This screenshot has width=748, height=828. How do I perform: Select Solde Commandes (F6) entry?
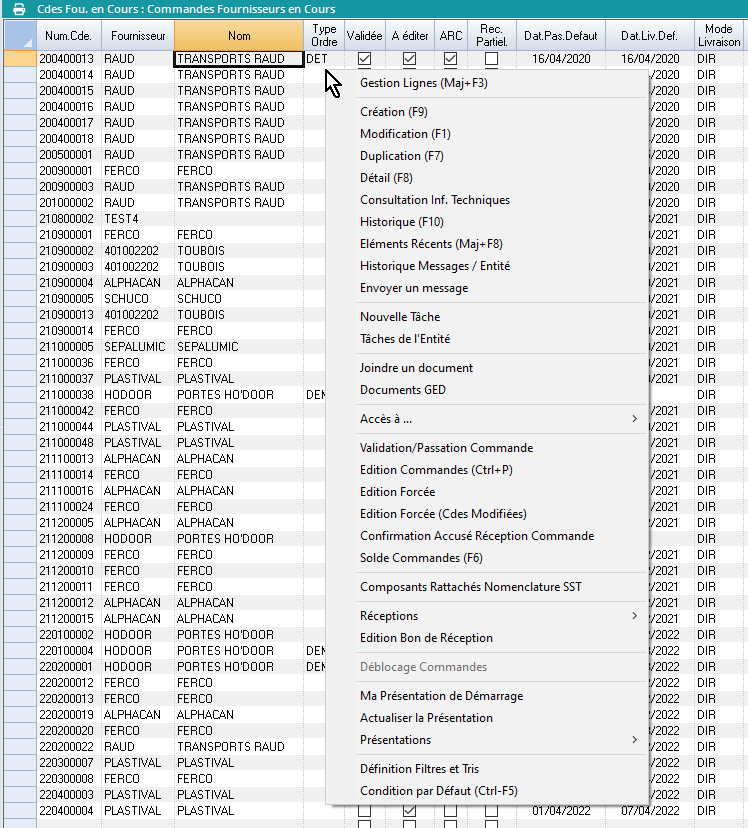[421, 558]
